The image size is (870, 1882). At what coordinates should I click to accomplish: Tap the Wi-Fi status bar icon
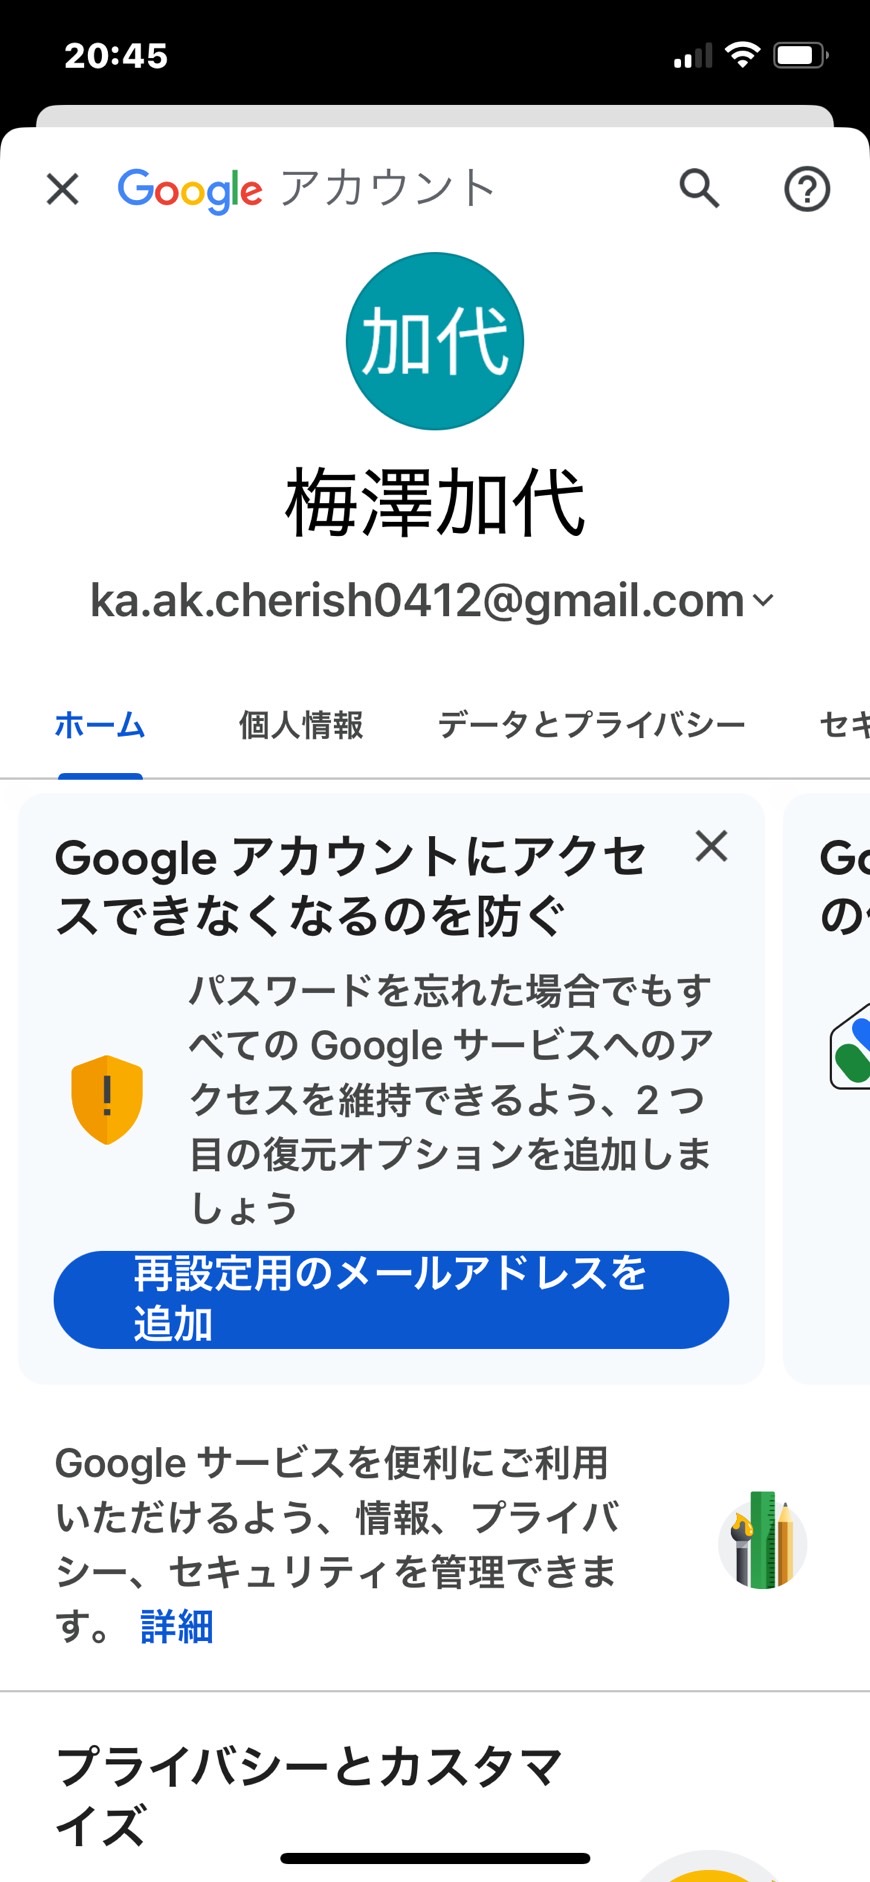[742, 55]
